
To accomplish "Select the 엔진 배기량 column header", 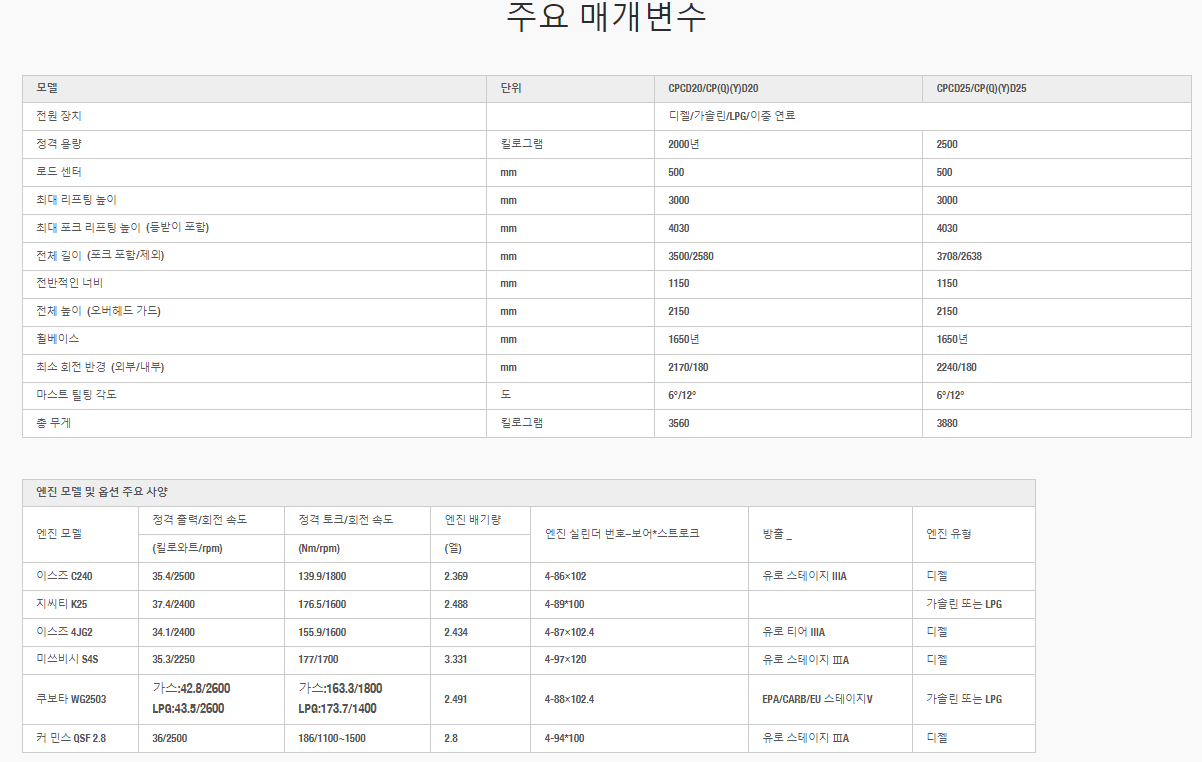I will 472,520.
